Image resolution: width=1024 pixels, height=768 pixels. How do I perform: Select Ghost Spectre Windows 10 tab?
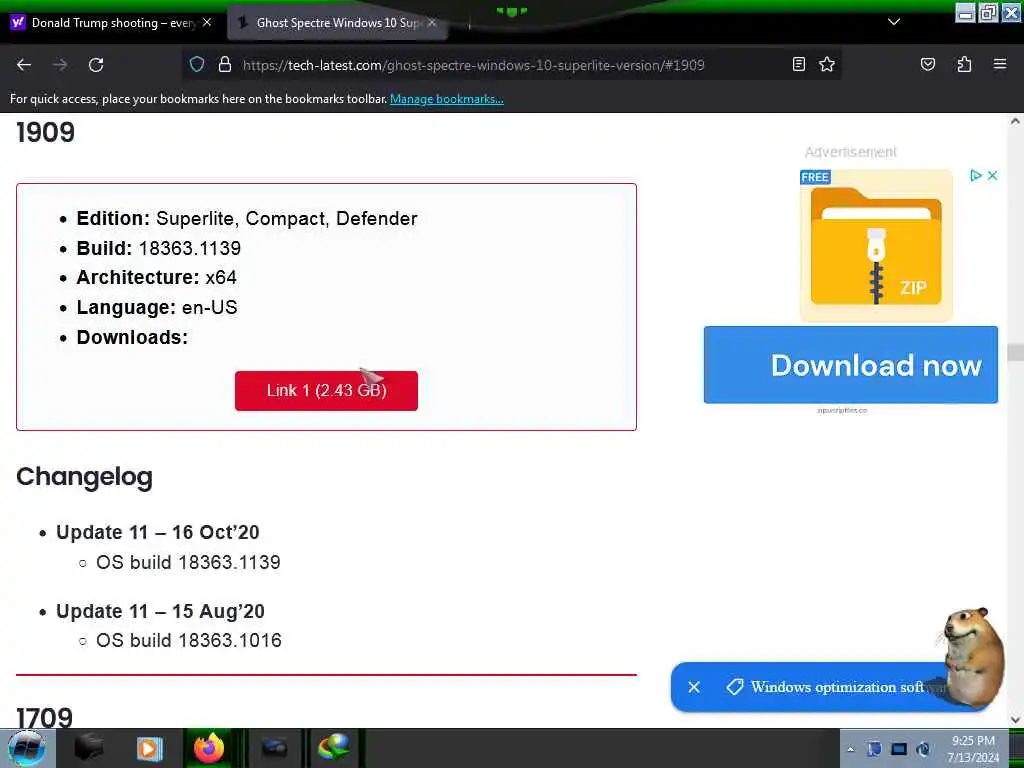coord(337,23)
